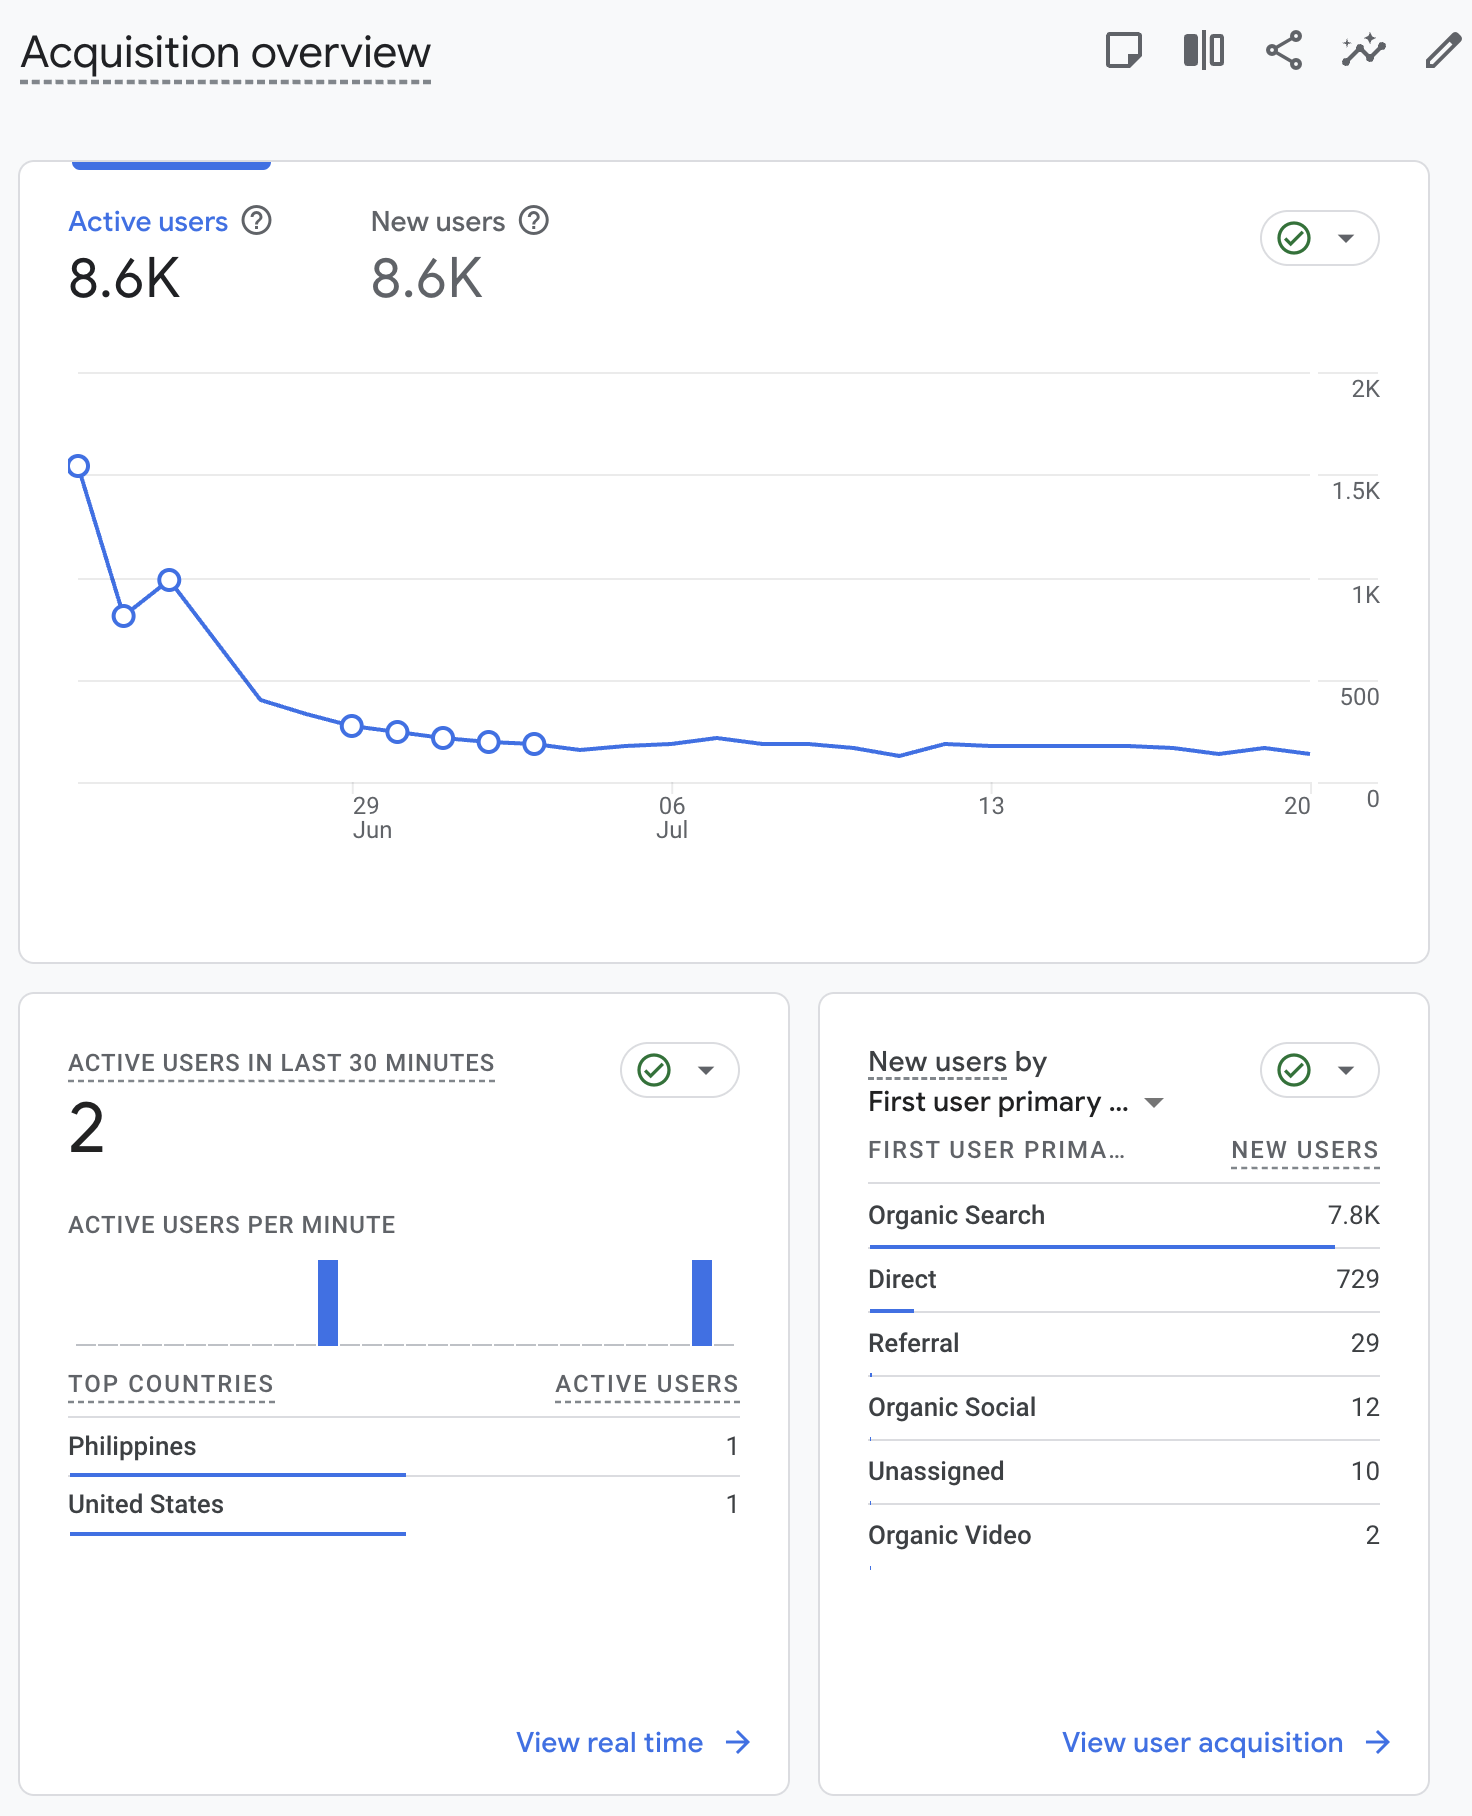Click green check in New users by card
This screenshot has height=1816, width=1472.
point(1294,1070)
